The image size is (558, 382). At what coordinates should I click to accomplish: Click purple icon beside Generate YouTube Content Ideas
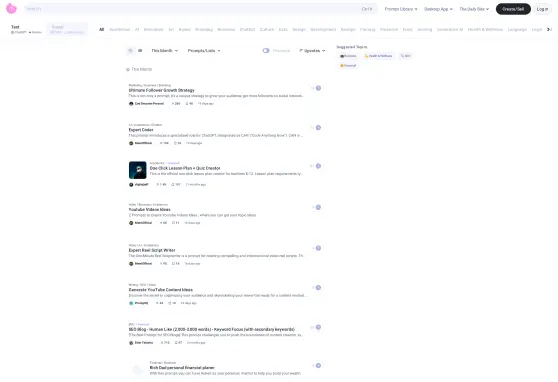pyautogui.click(x=318, y=288)
